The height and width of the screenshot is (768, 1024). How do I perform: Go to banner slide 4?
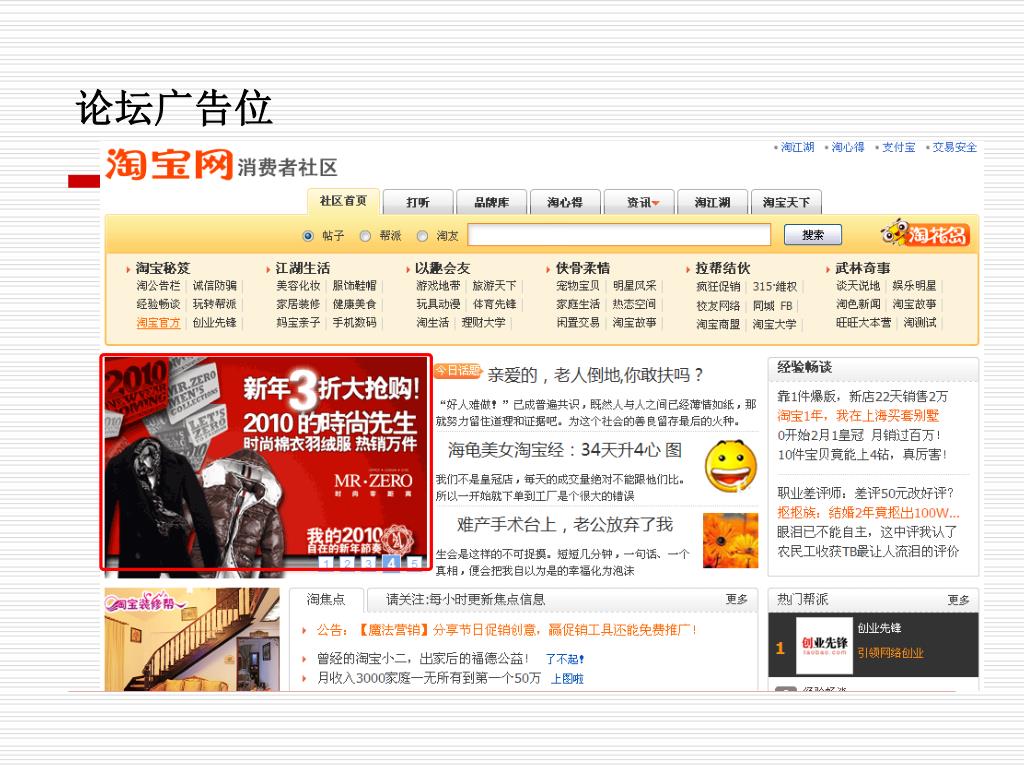(391, 562)
